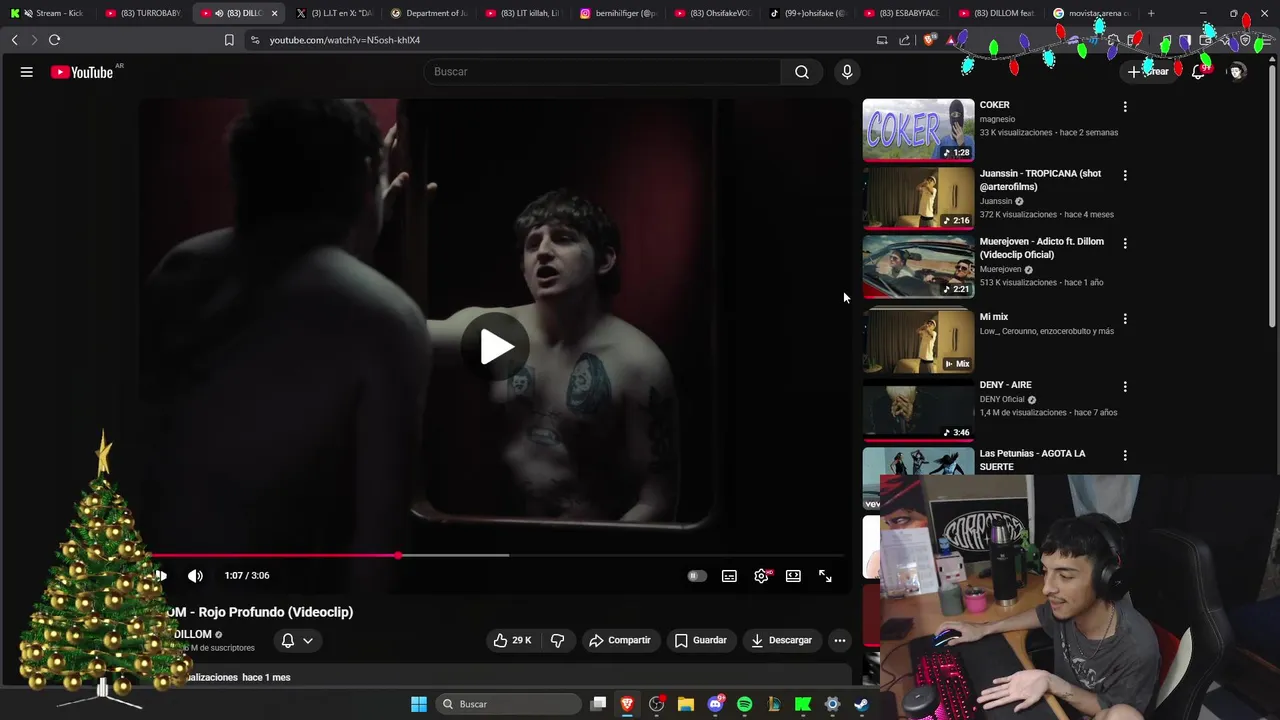Open the Windows Start menu
Viewport: 1280px width, 720px height.
tap(419, 704)
